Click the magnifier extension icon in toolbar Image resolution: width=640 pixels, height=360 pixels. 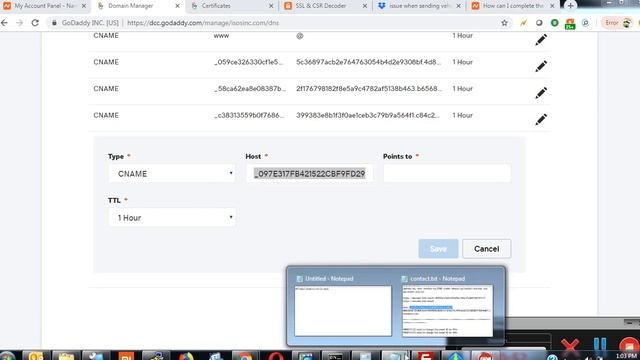[x=585, y=23]
